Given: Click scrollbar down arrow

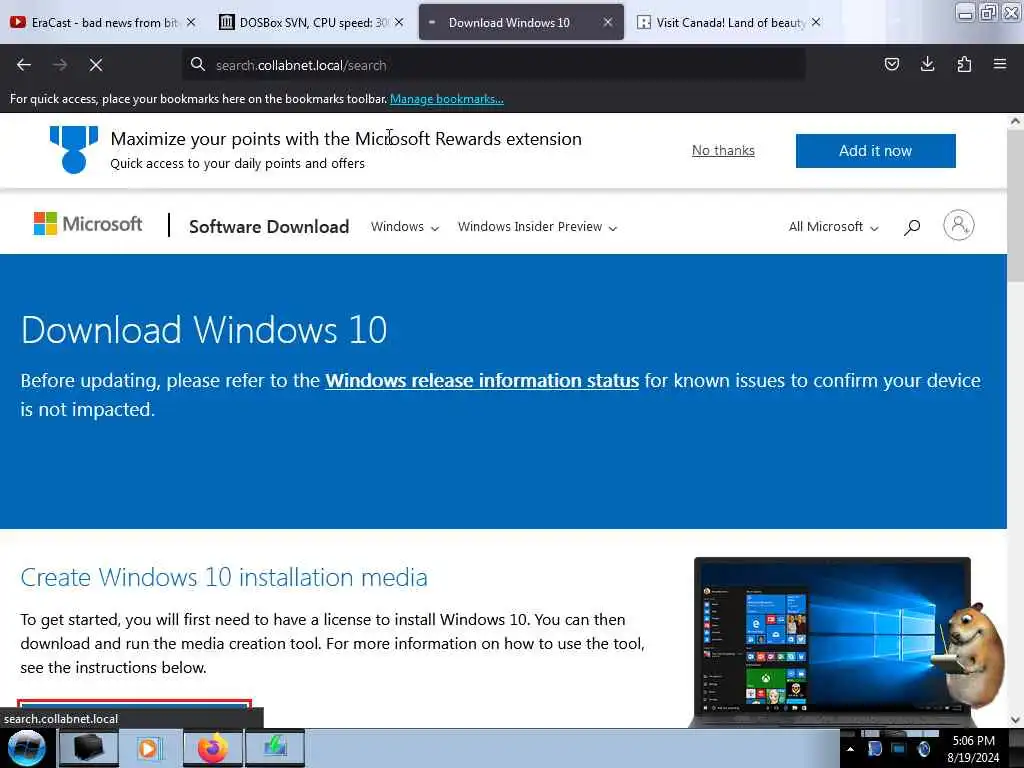Looking at the screenshot, I should click(x=1015, y=720).
